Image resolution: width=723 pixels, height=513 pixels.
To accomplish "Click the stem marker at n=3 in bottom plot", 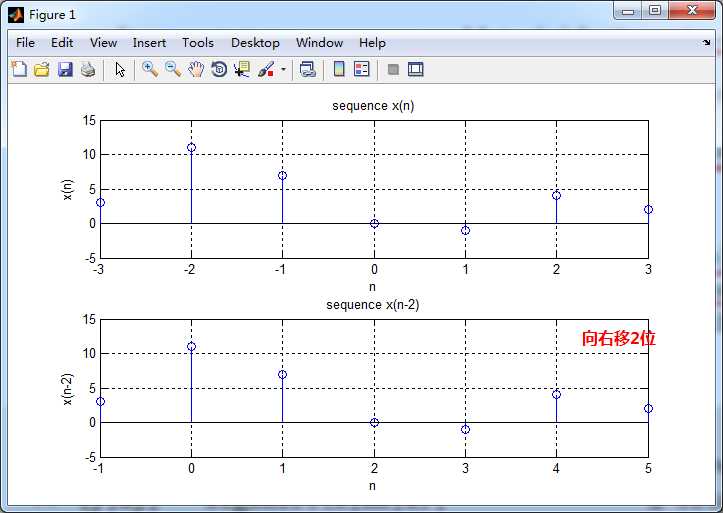I will pos(465,430).
